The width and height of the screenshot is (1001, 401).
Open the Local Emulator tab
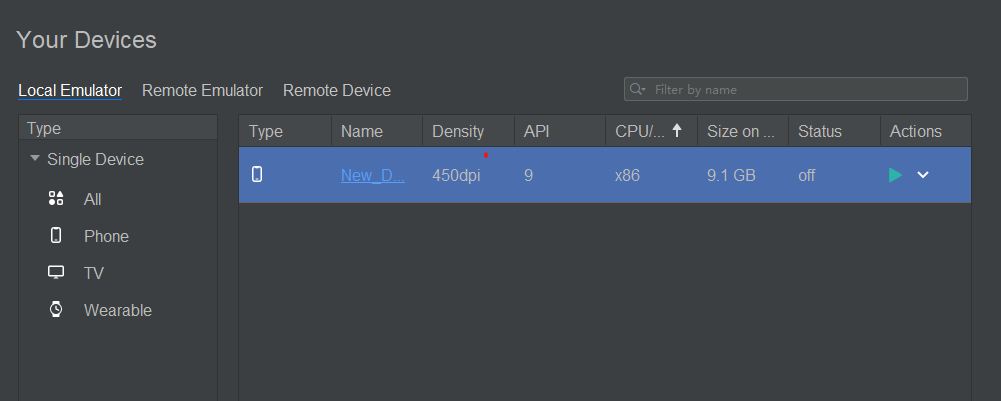[x=70, y=91]
